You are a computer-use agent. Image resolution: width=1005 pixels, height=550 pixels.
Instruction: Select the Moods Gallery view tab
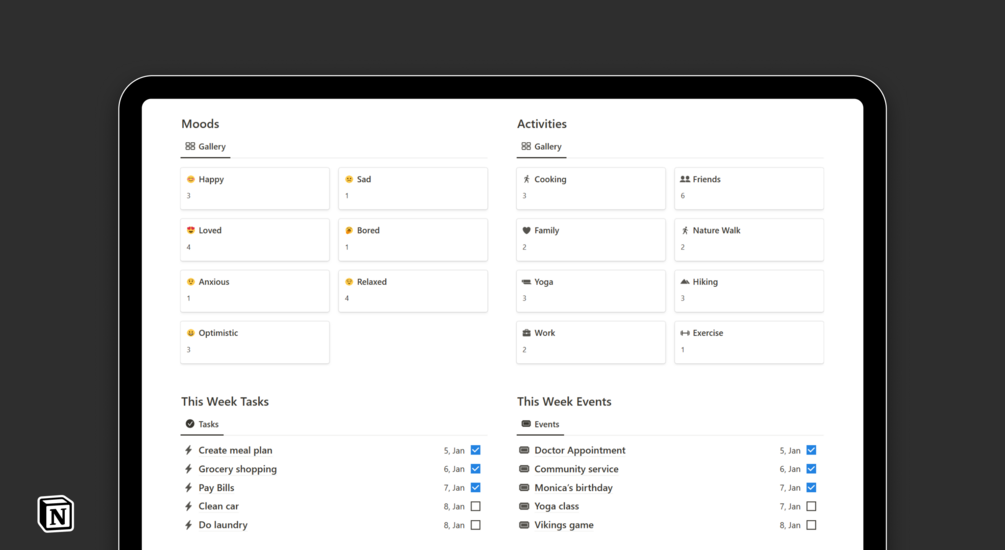coord(205,146)
